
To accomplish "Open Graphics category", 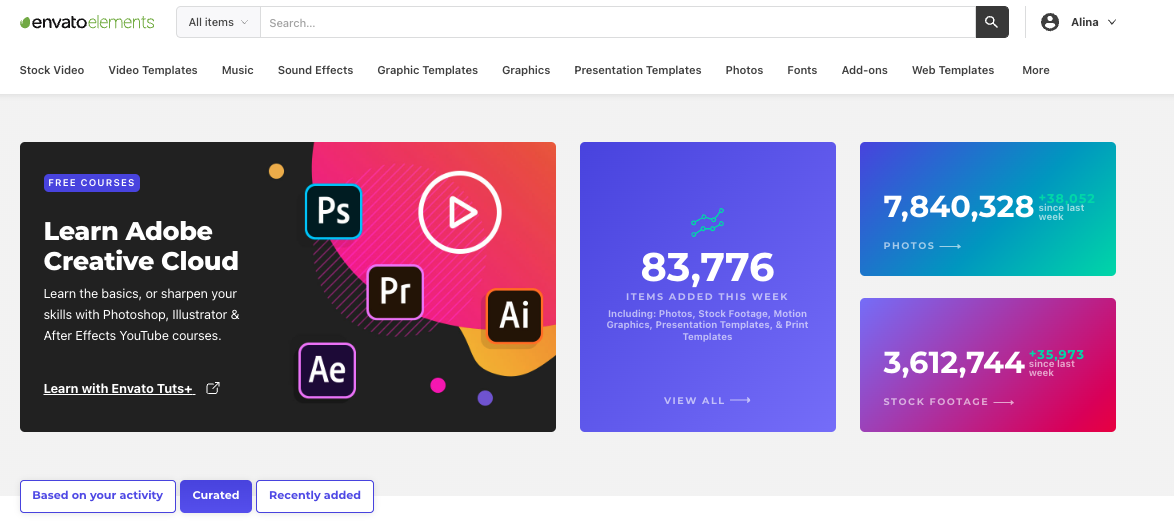I will [526, 70].
